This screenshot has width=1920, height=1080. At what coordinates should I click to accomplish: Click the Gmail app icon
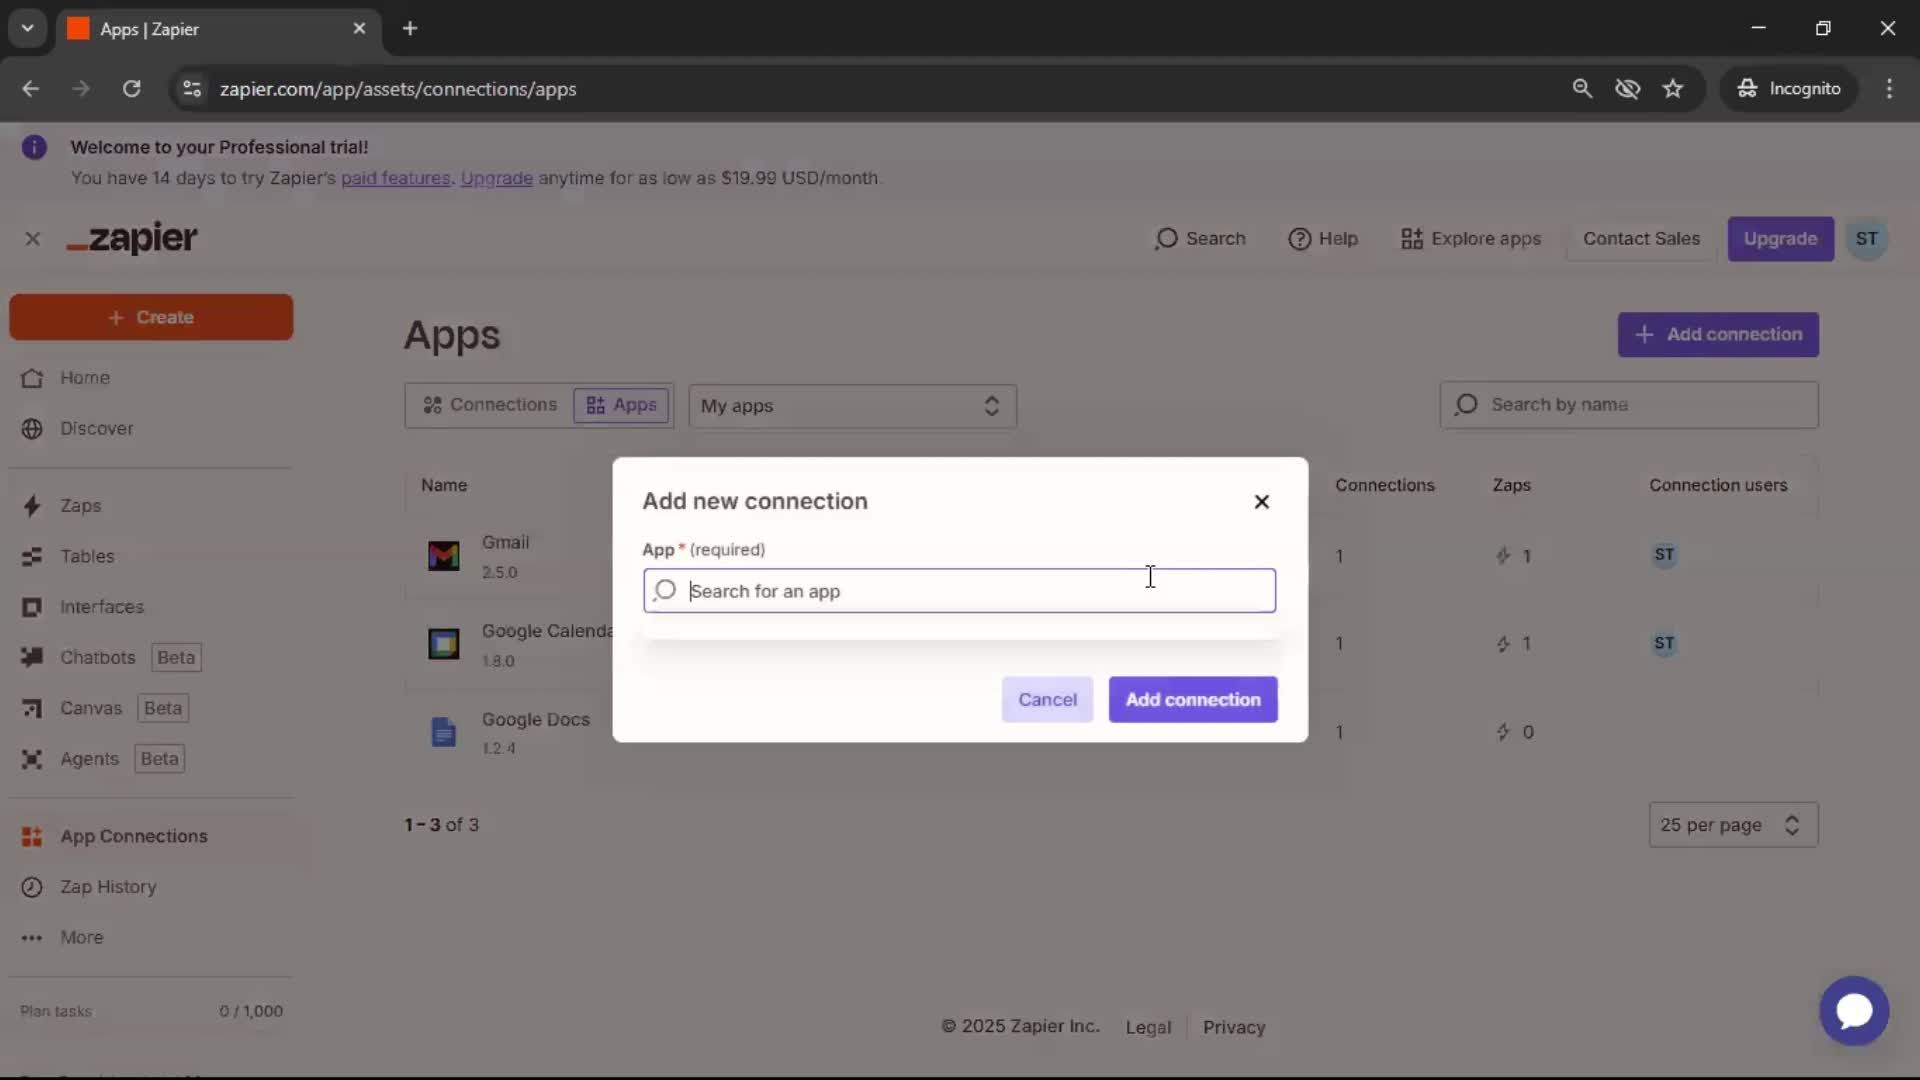(x=443, y=556)
